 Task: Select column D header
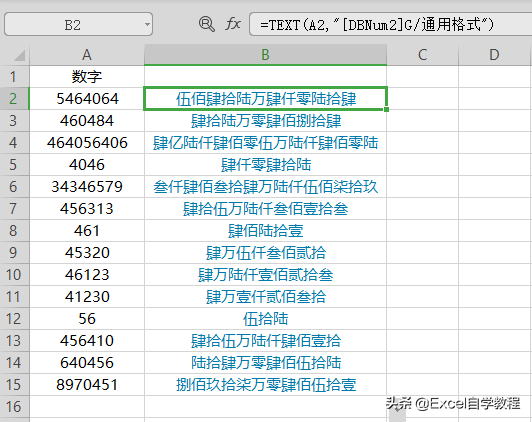(x=494, y=55)
